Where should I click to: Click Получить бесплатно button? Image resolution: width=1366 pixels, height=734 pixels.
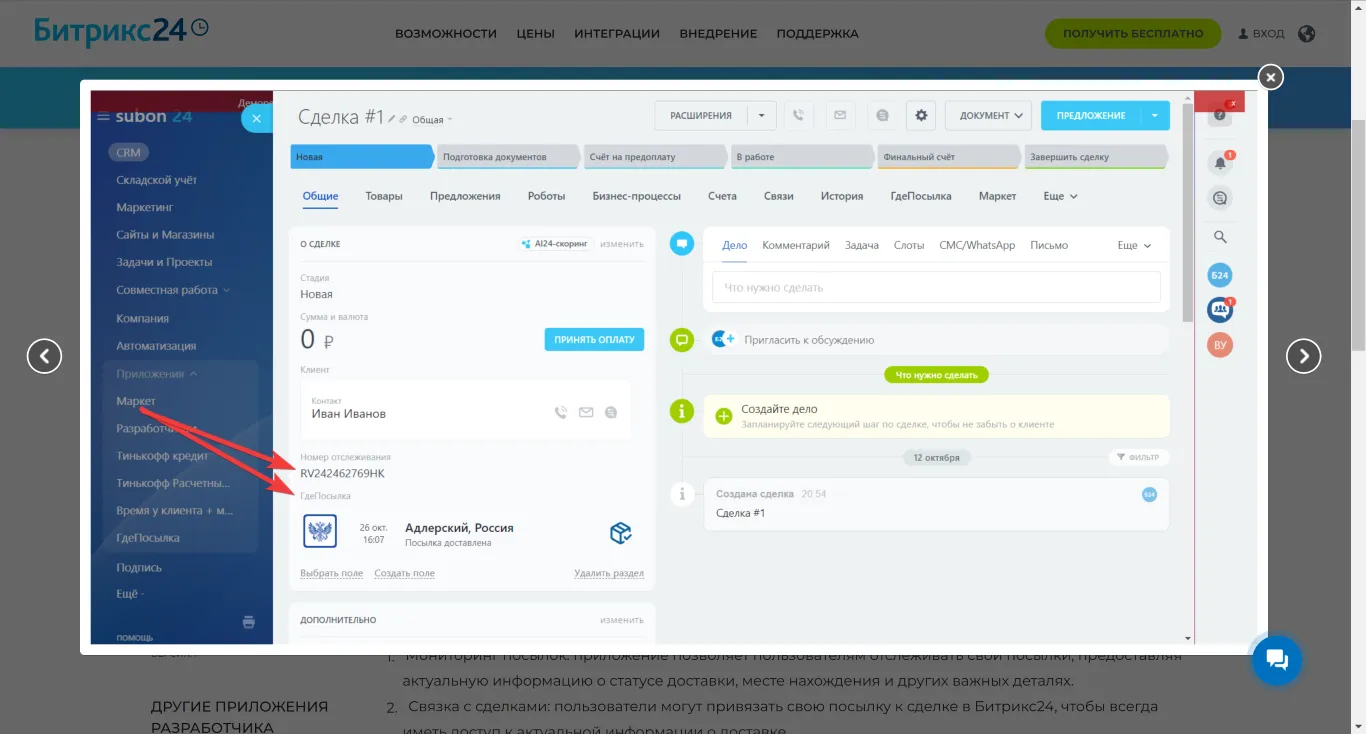point(1132,33)
